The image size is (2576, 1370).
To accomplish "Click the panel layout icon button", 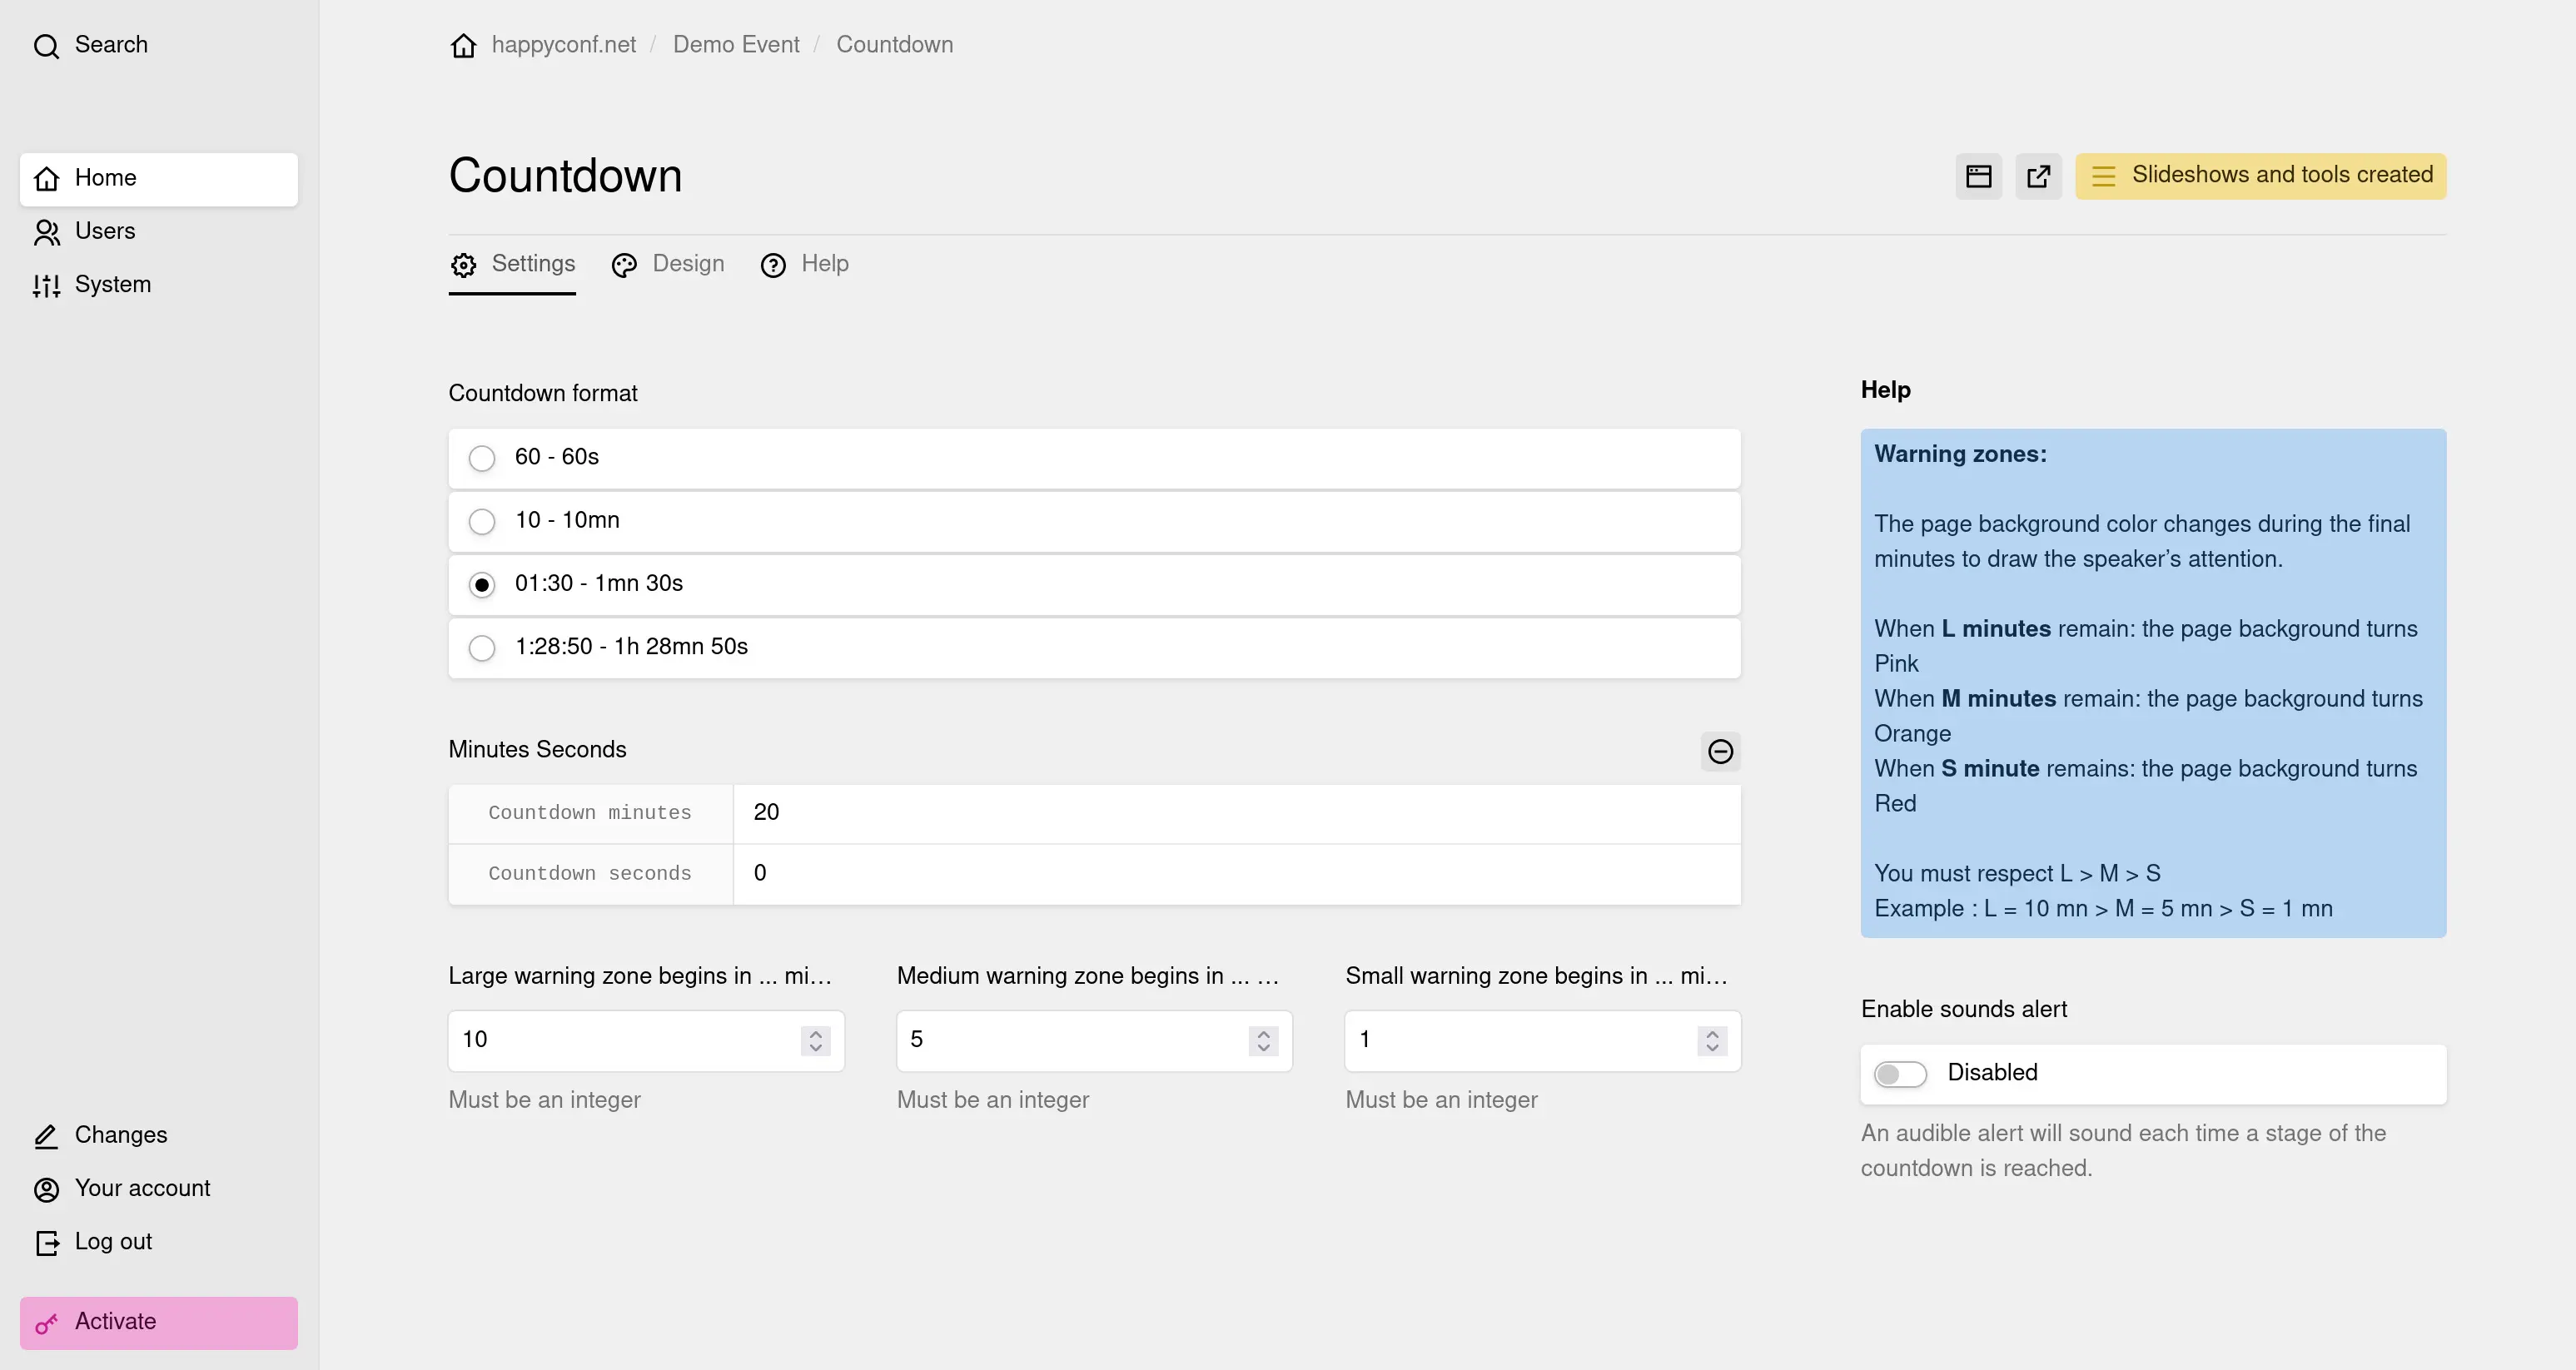I will point(1978,176).
